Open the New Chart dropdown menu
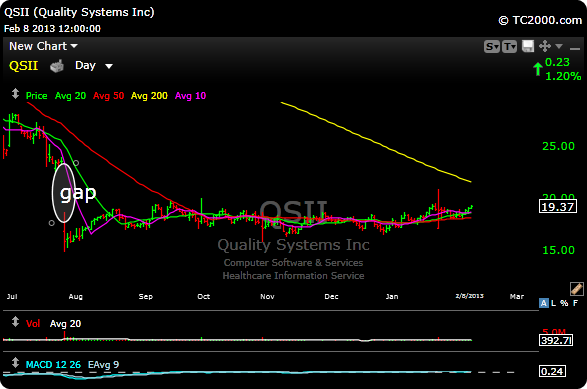 43,46
